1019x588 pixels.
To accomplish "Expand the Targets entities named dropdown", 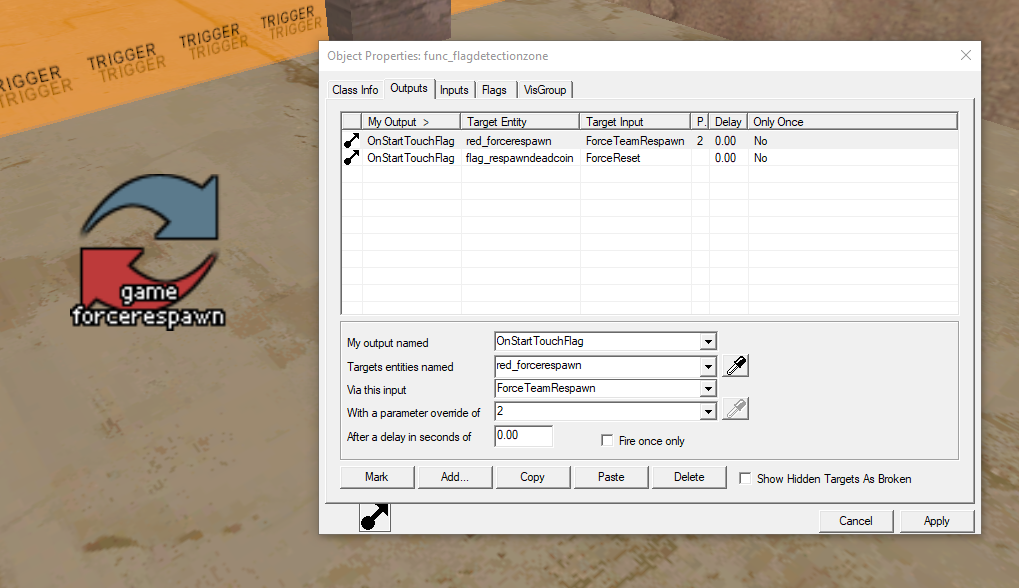I will click(708, 366).
